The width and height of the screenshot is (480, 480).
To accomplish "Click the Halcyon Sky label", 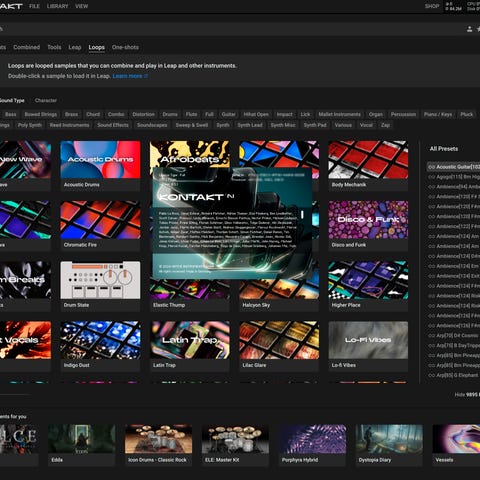I will [x=256, y=305].
